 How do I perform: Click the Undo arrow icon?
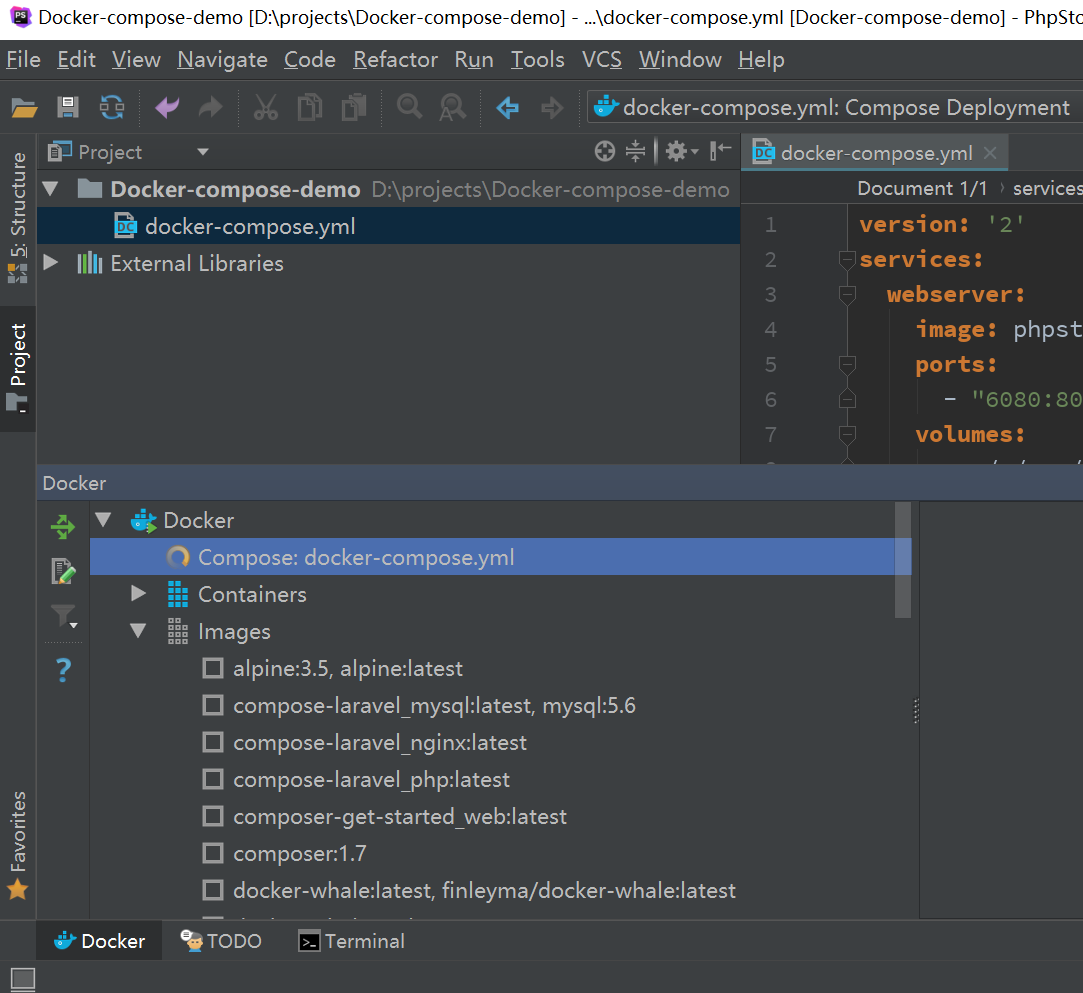click(x=167, y=107)
